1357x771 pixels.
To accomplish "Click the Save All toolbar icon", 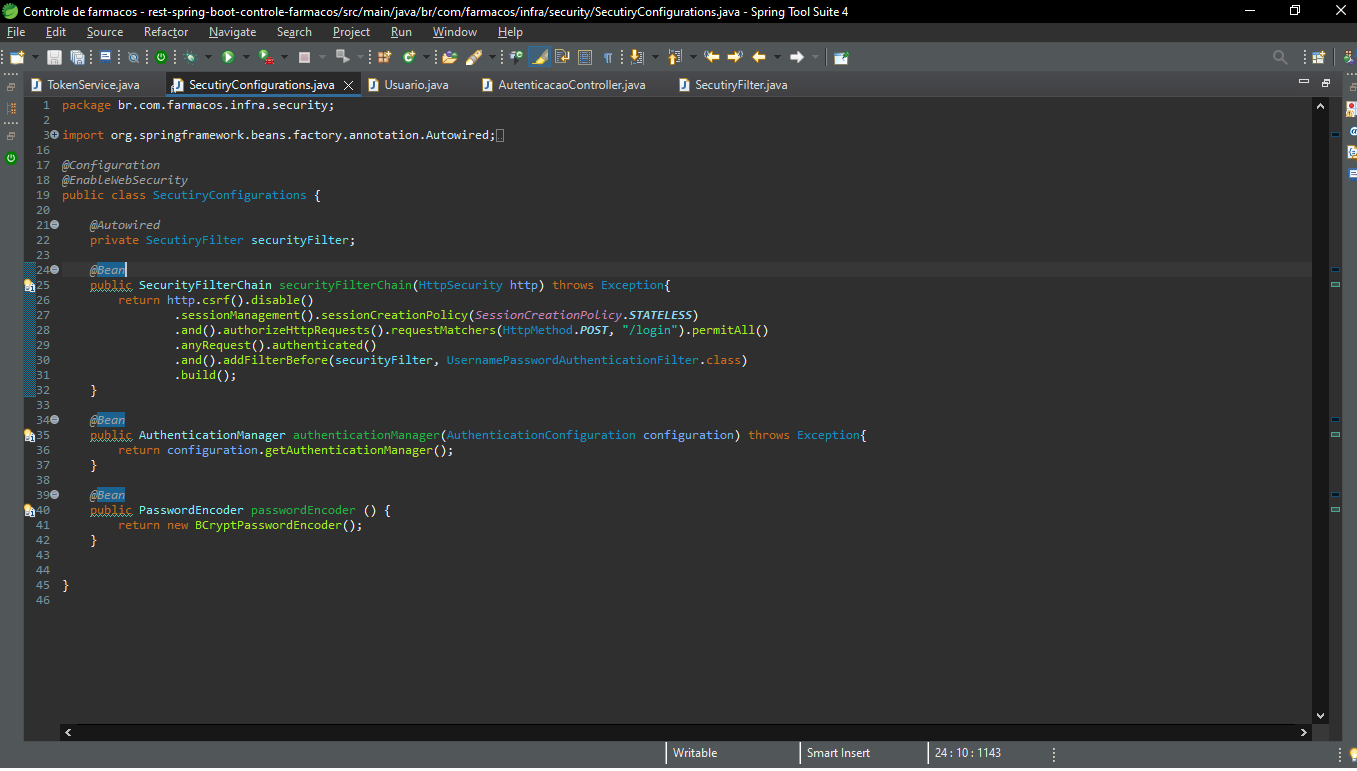I will click(x=77, y=57).
